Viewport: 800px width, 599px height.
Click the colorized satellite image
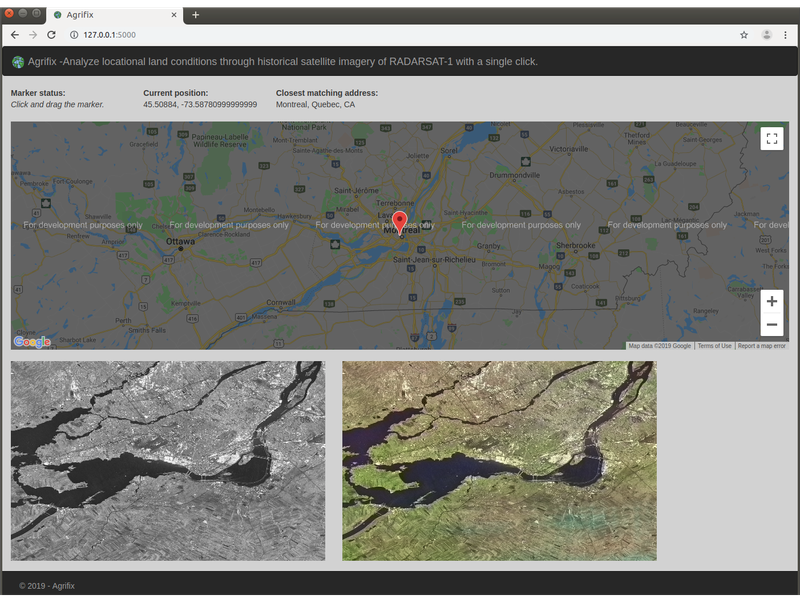point(499,460)
